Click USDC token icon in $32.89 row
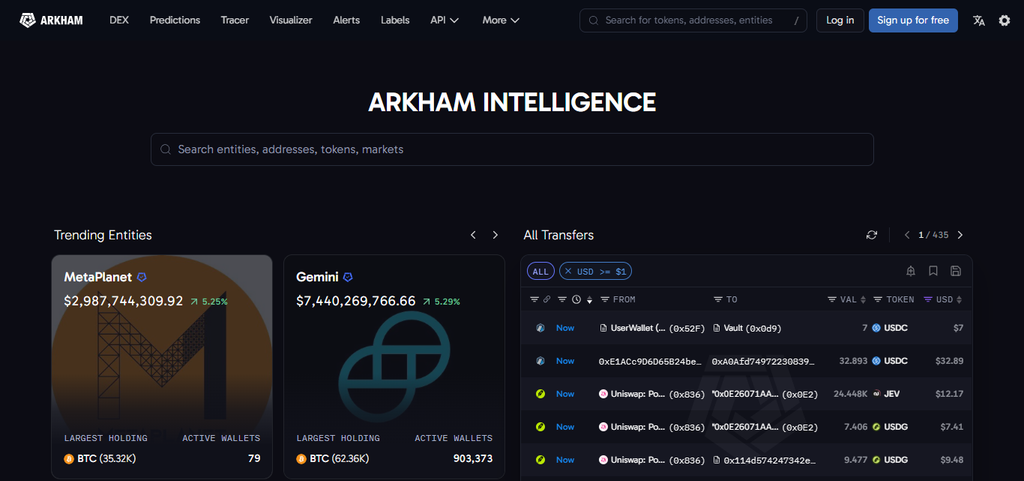Screen dimensions: 1024x481 click(876, 361)
